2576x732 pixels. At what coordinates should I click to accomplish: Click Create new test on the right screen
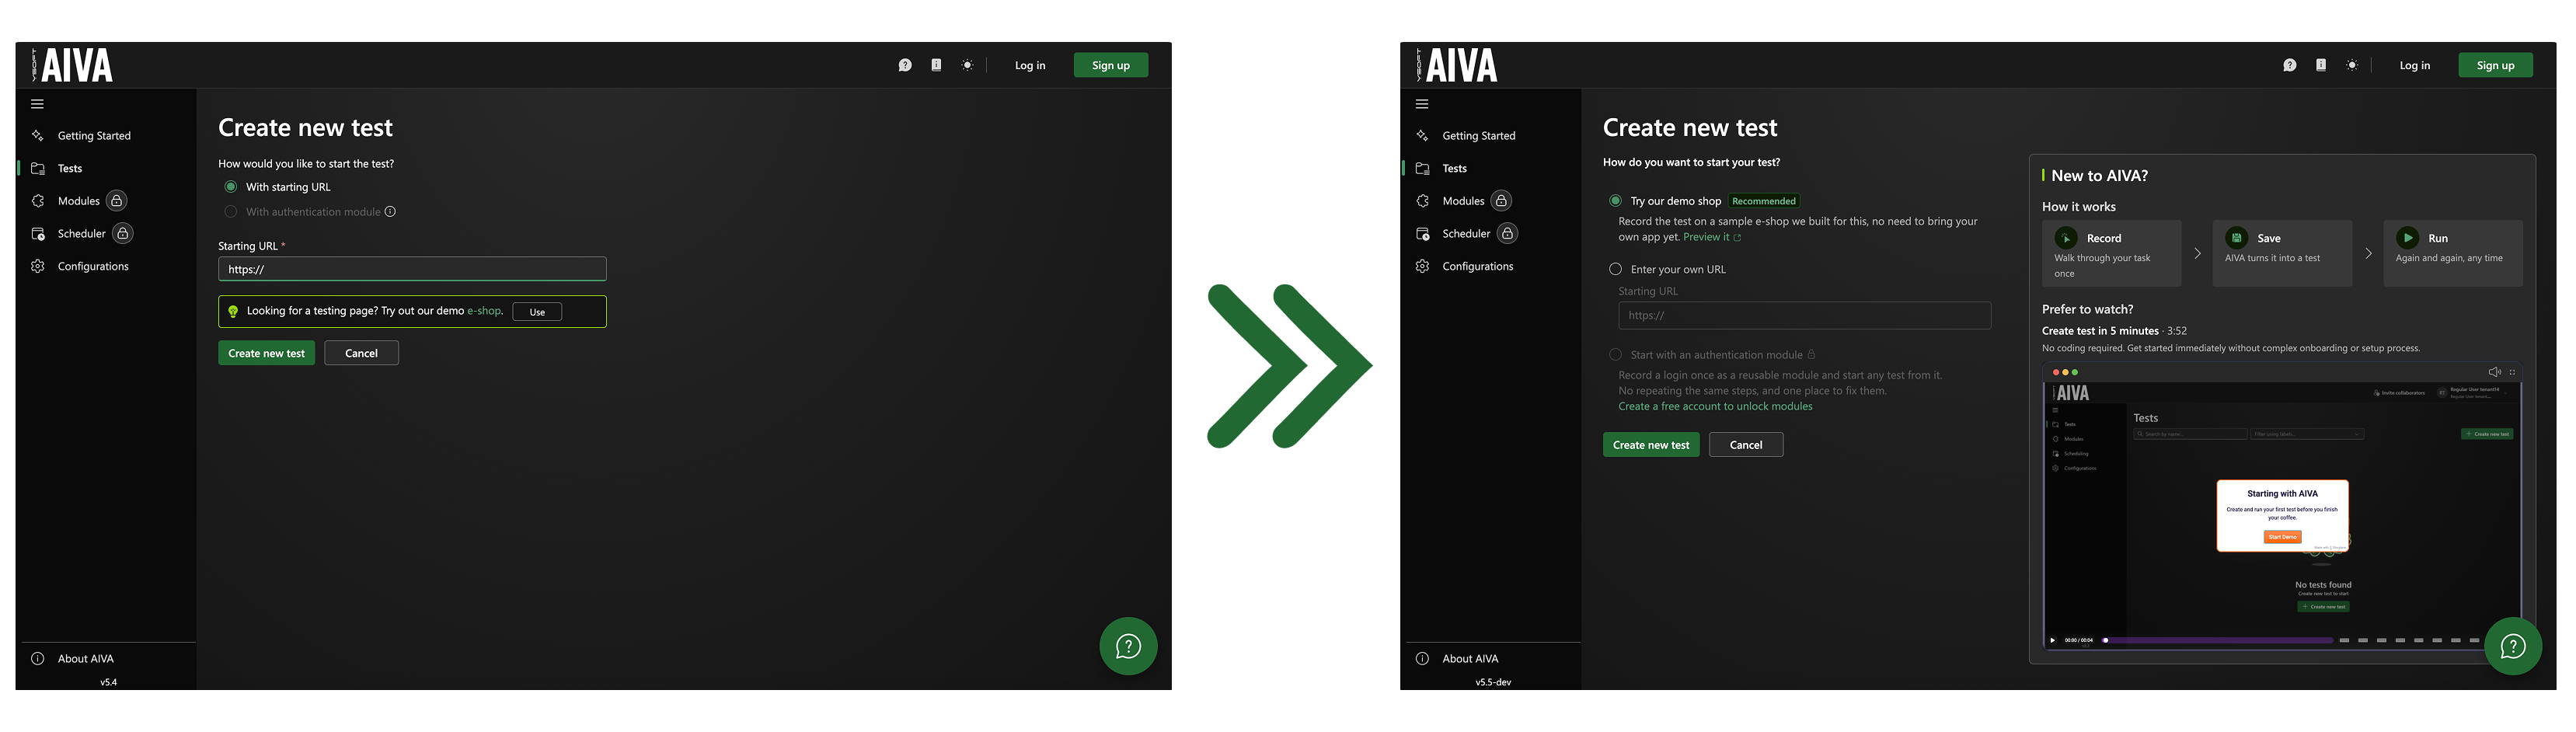click(1651, 445)
